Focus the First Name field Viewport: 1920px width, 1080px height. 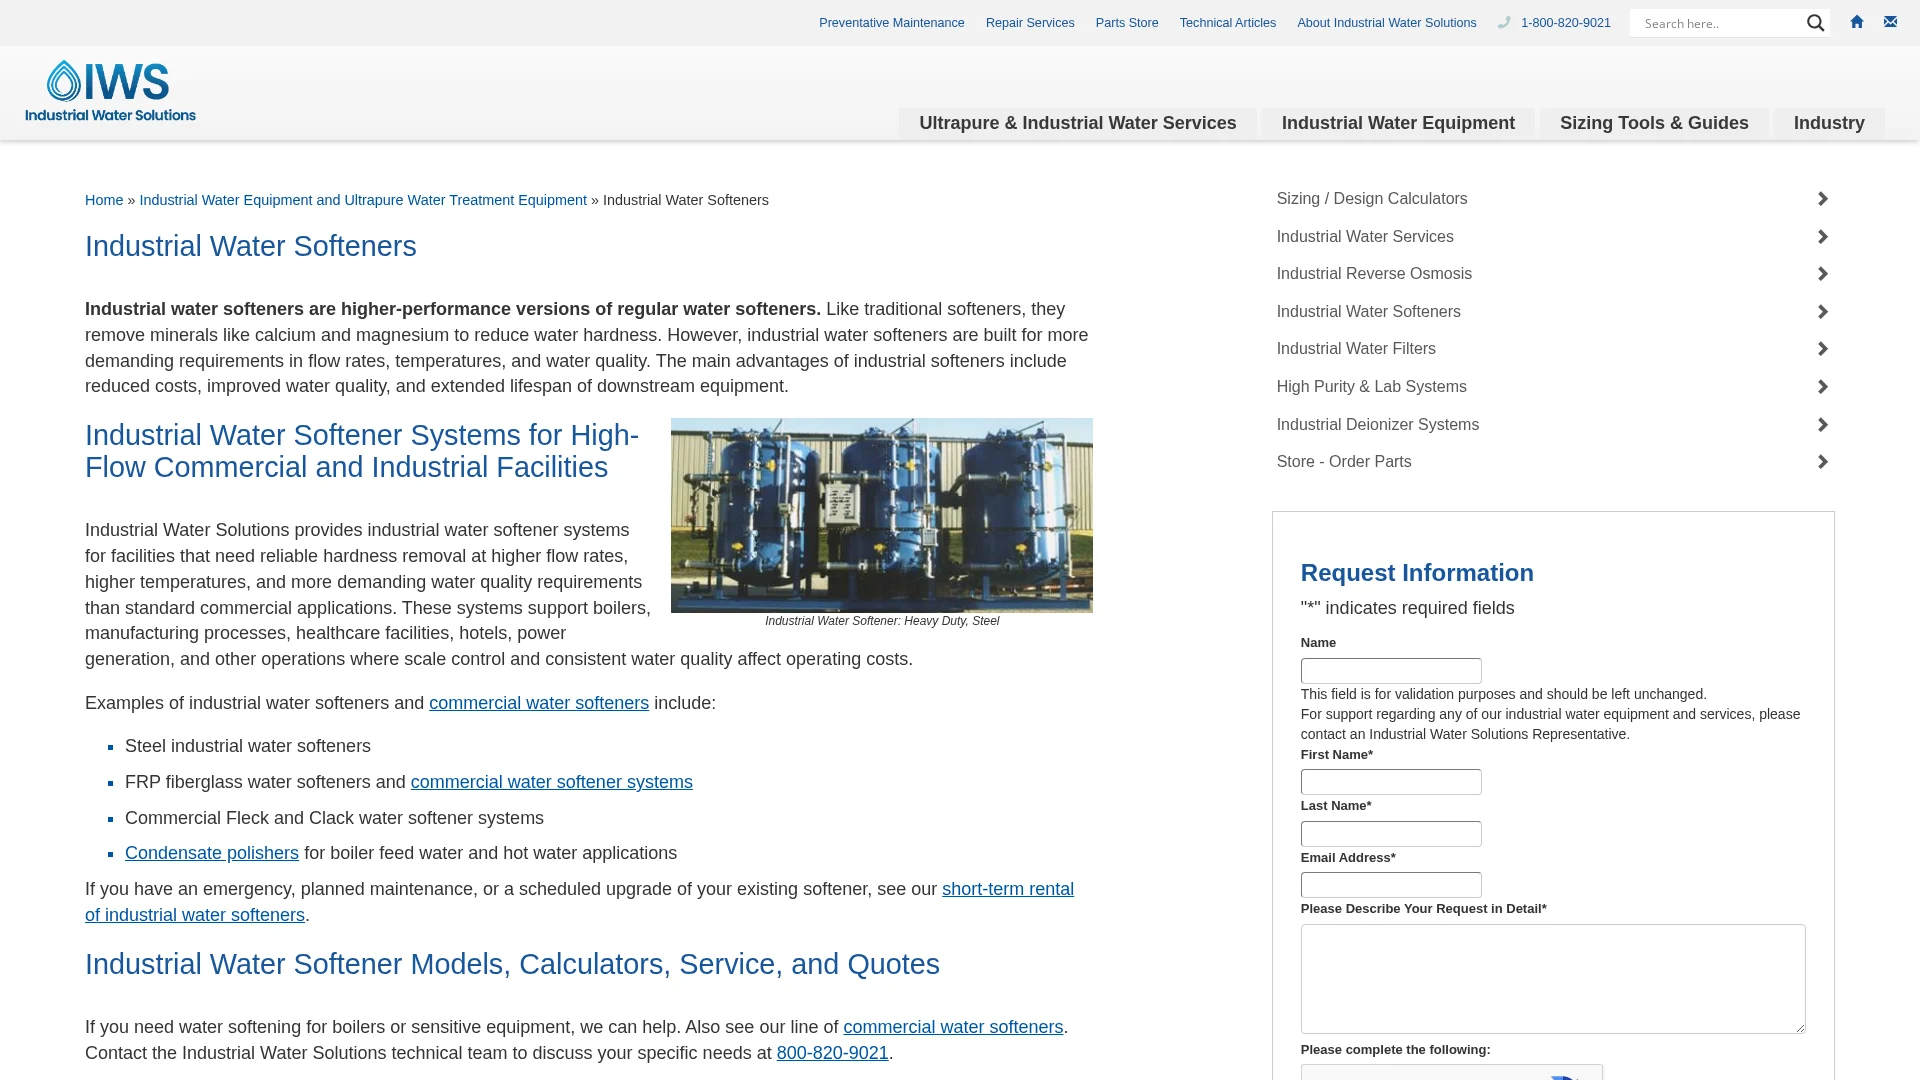coord(1391,782)
